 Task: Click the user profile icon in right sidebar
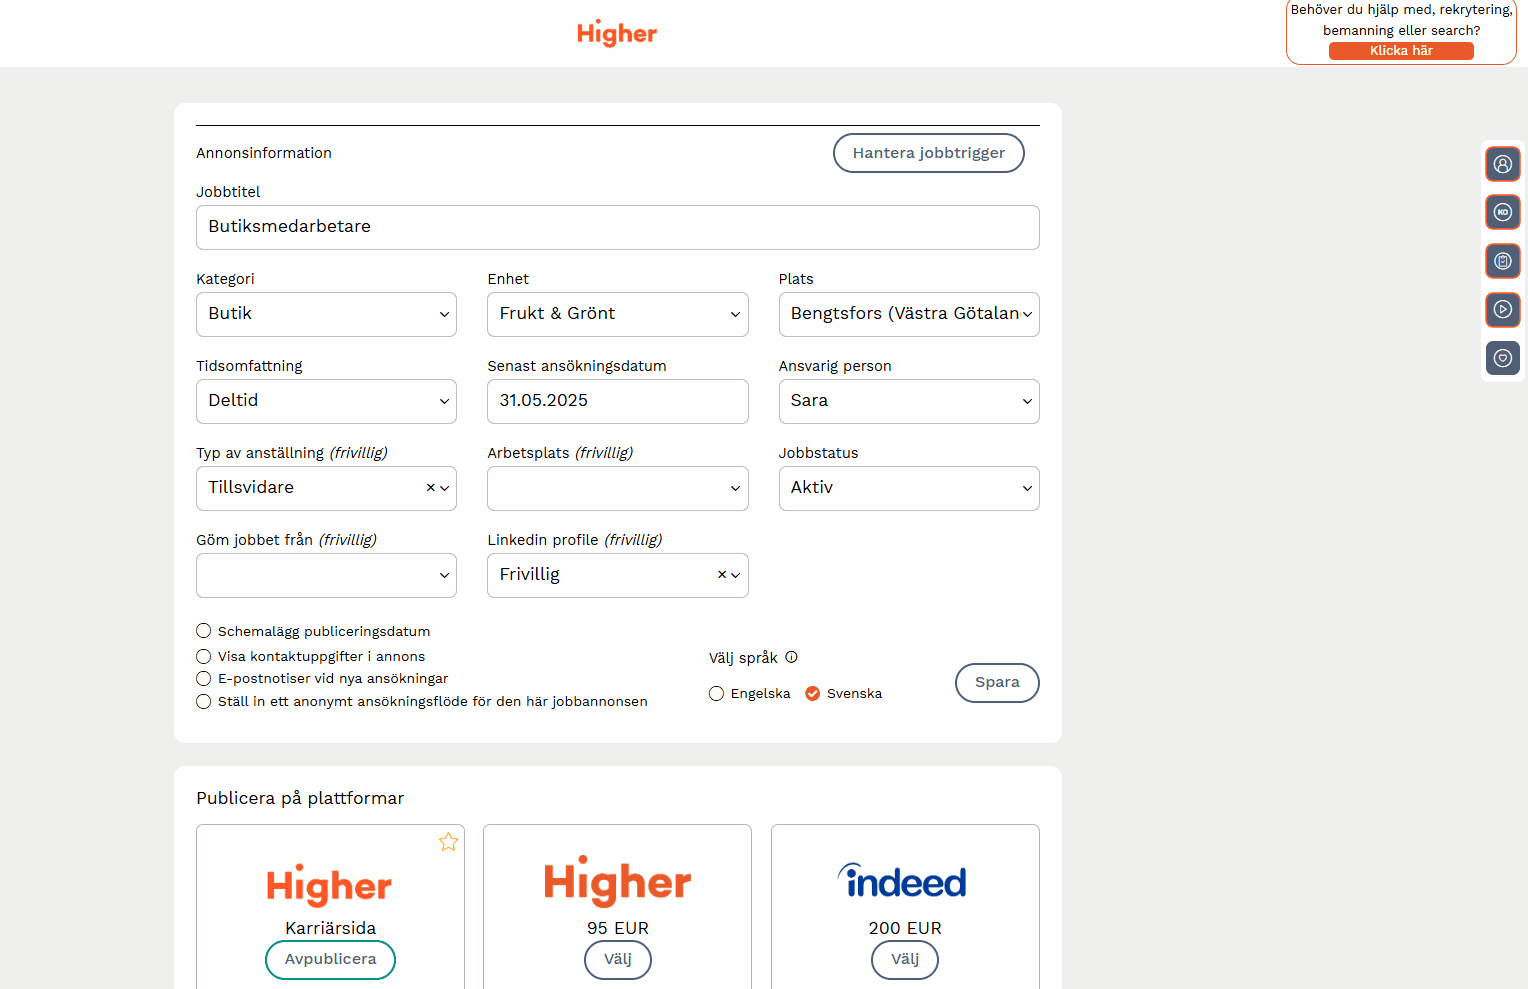click(x=1502, y=164)
